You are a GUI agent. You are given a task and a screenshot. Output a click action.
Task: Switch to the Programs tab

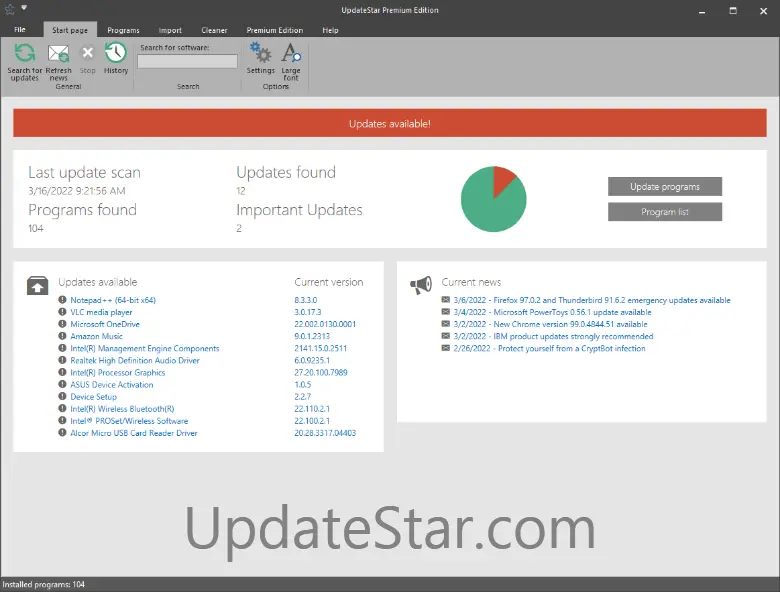point(123,30)
